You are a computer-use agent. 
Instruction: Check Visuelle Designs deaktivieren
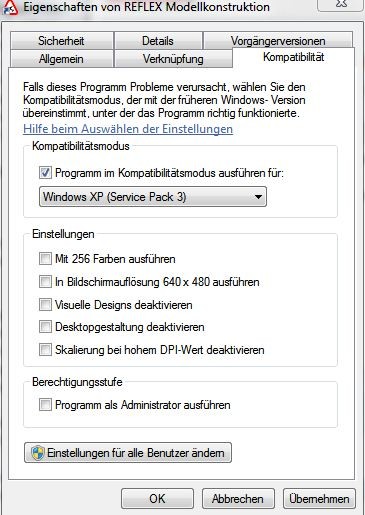click(45, 305)
